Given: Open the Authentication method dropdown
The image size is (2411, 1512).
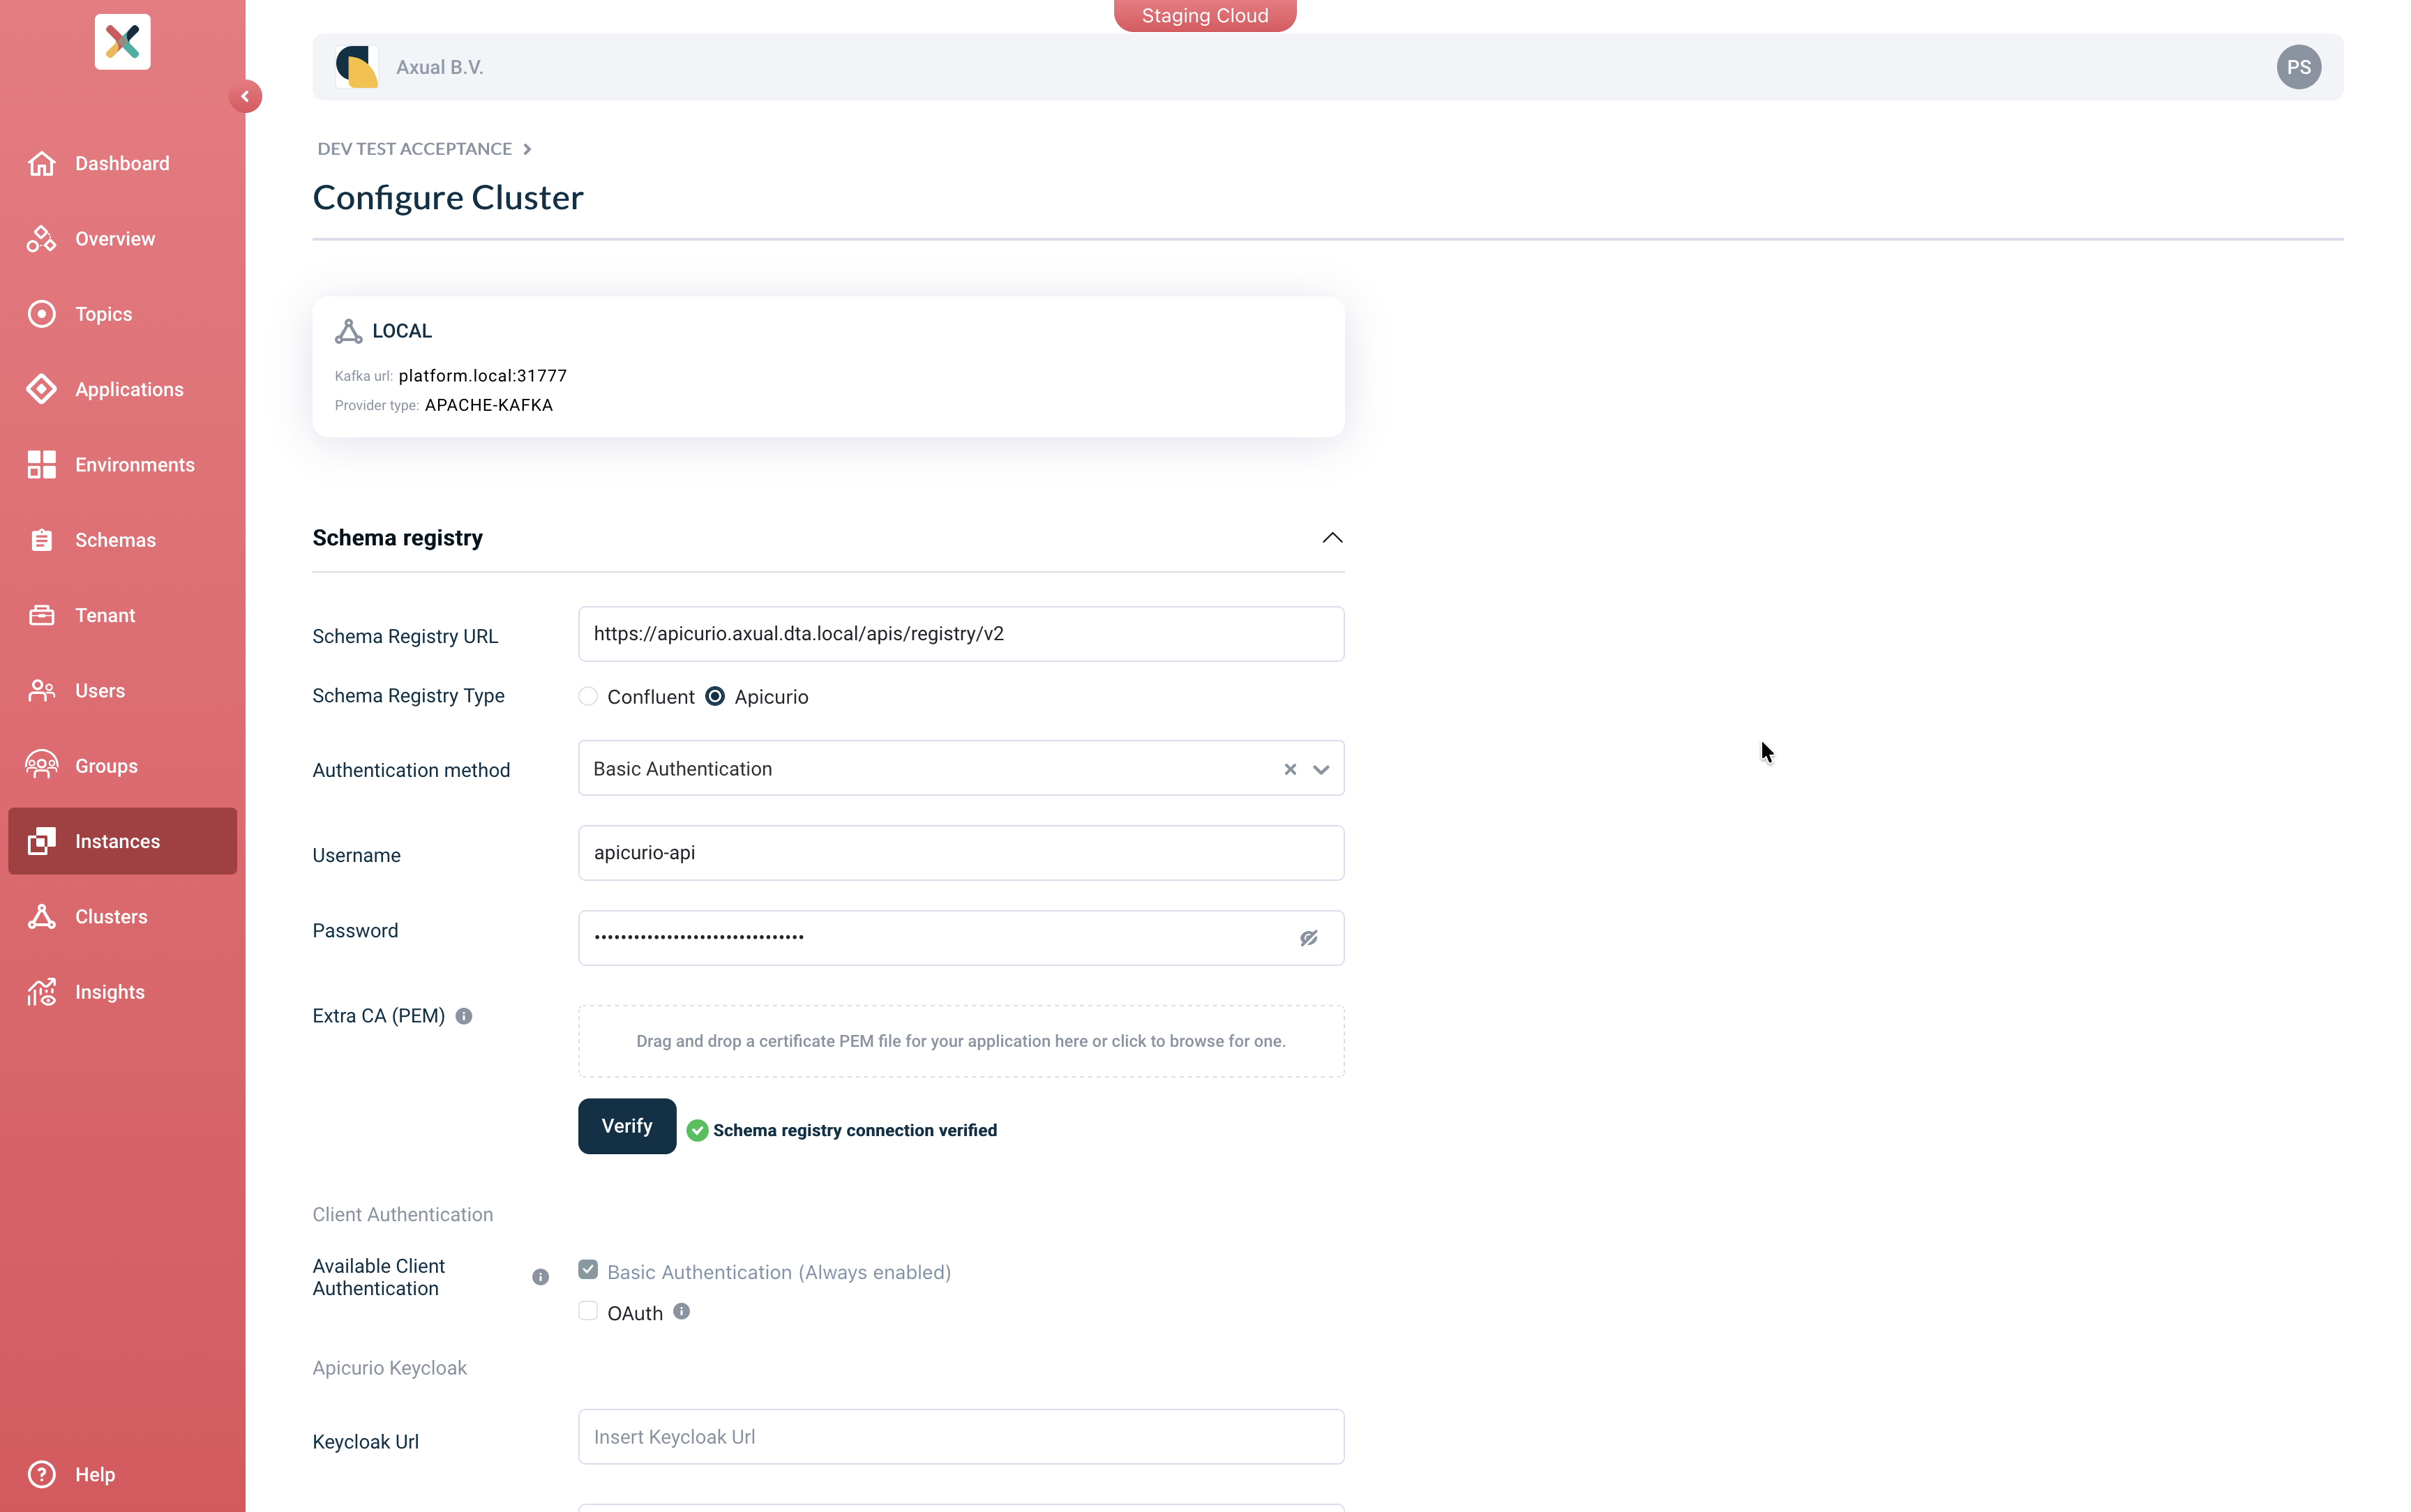Looking at the screenshot, I should click(1321, 769).
